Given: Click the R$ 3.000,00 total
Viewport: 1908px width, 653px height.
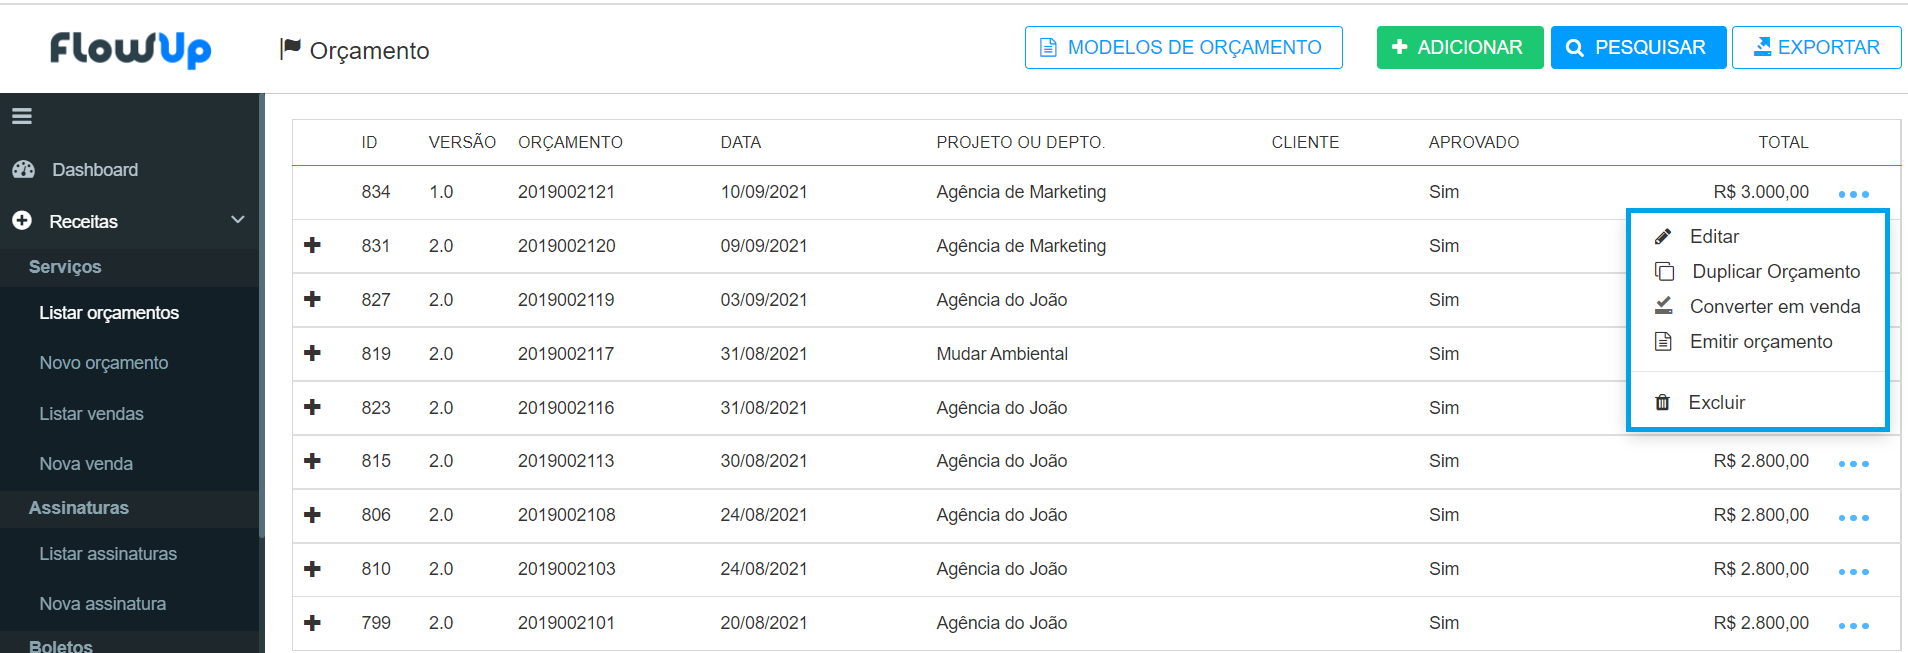Looking at the screenshot, I should coord(1761,192).
